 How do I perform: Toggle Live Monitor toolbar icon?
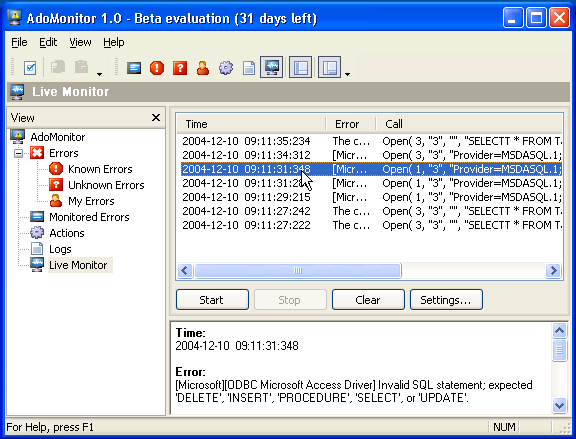[271, 67]
